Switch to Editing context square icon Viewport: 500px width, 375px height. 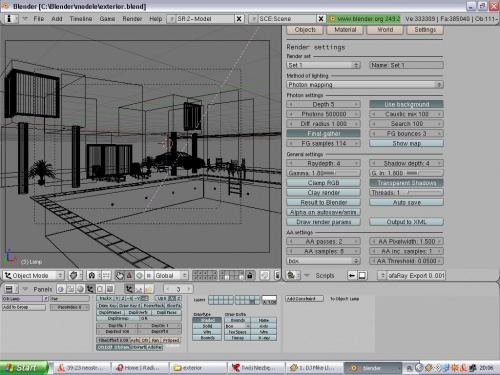point(100,289)
